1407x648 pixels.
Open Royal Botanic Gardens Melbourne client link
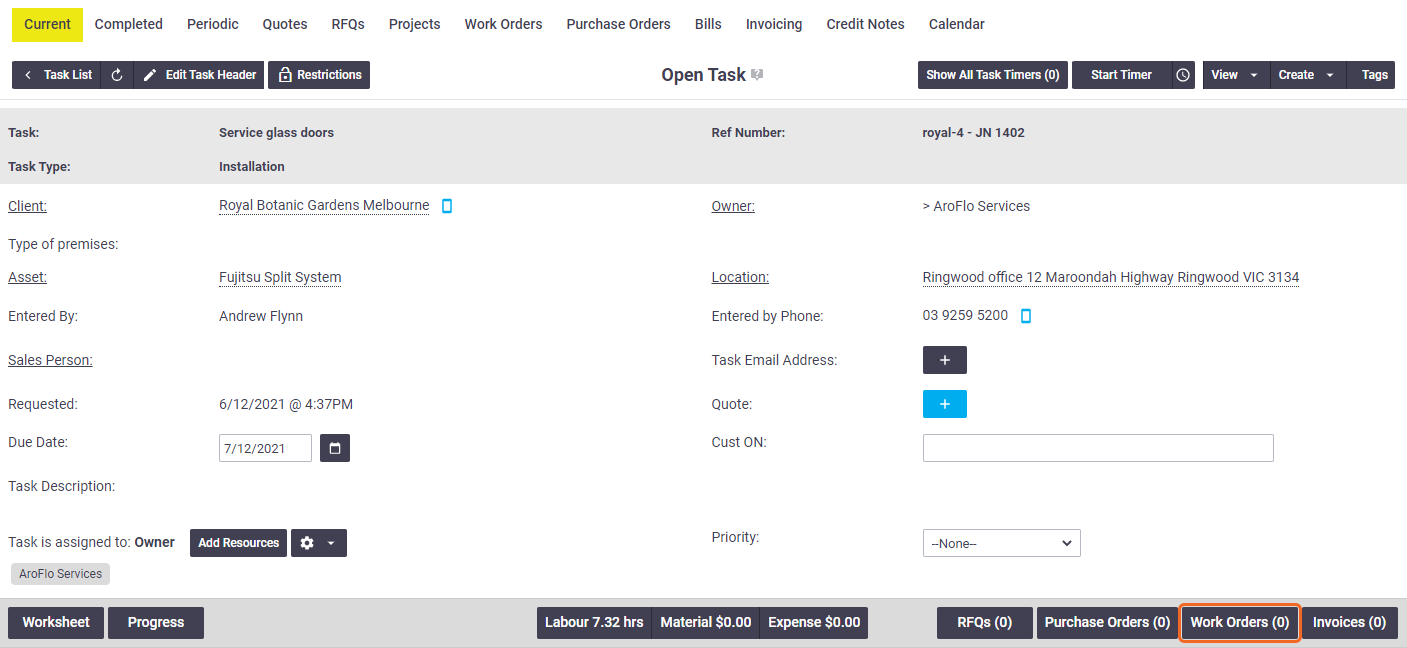(324, 206)
